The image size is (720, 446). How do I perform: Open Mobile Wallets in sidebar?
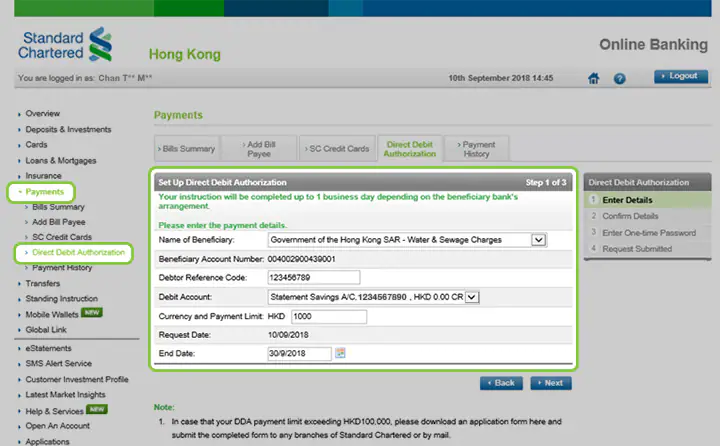pyautogui.click(x=54, y=313)
